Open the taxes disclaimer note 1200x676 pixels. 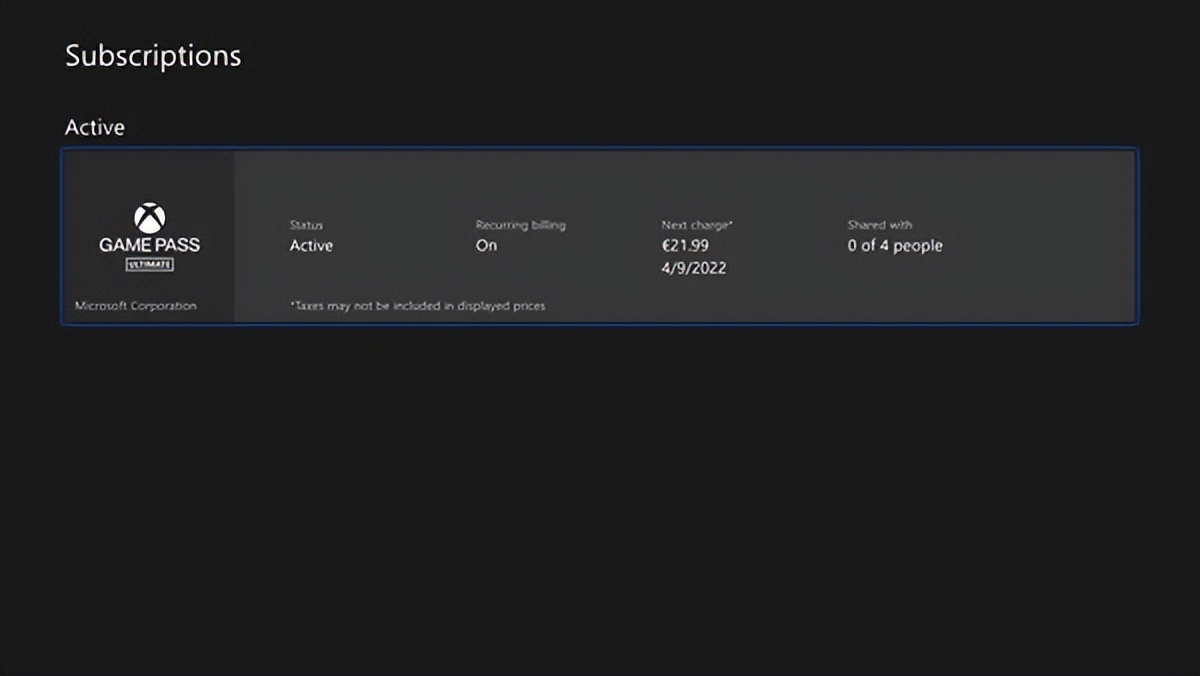click(418, 305)
